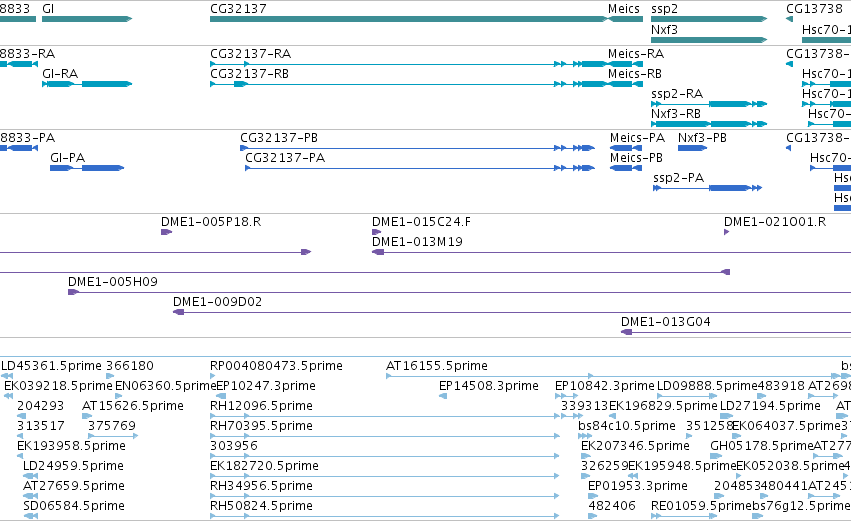The image size is (851, 521).
Task: Click the DME1-021O01.R clone end
Action: [726, 232]
